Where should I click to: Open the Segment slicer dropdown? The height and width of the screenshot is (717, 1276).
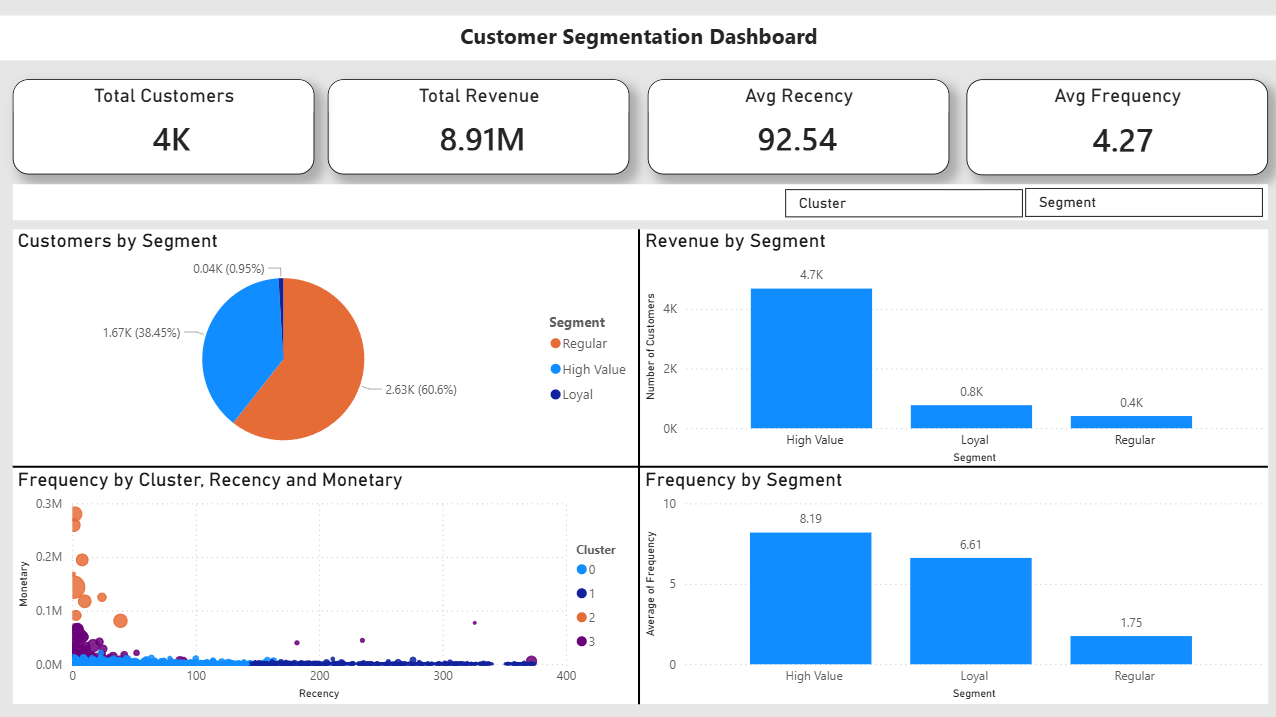point(1143,202)
